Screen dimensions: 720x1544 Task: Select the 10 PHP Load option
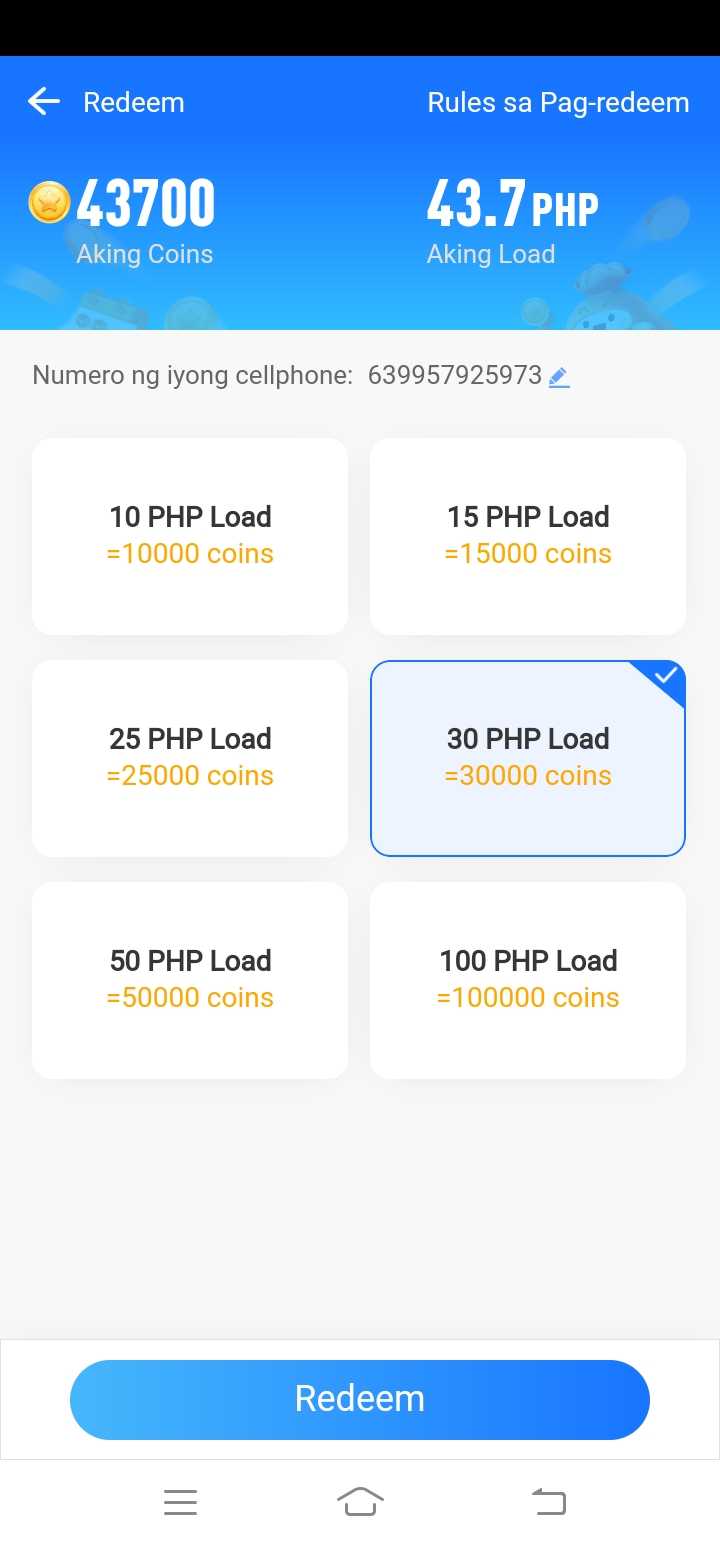tap(190, 536)
